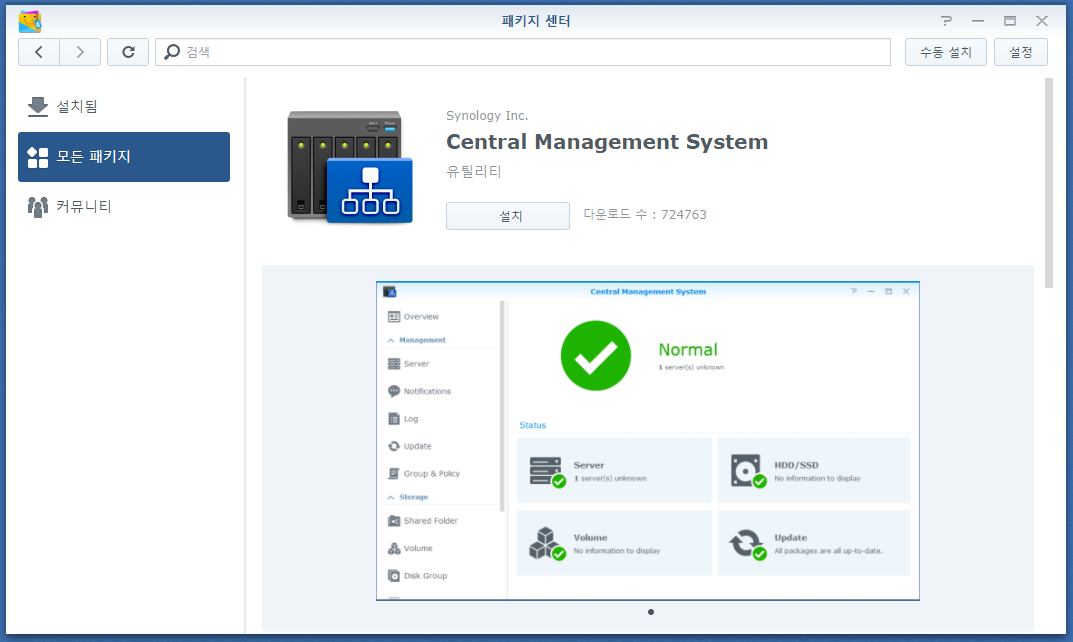Open 수동 설치 manual install
The height and width of the screenshot is (642, 1073).
tap(946, 52)
